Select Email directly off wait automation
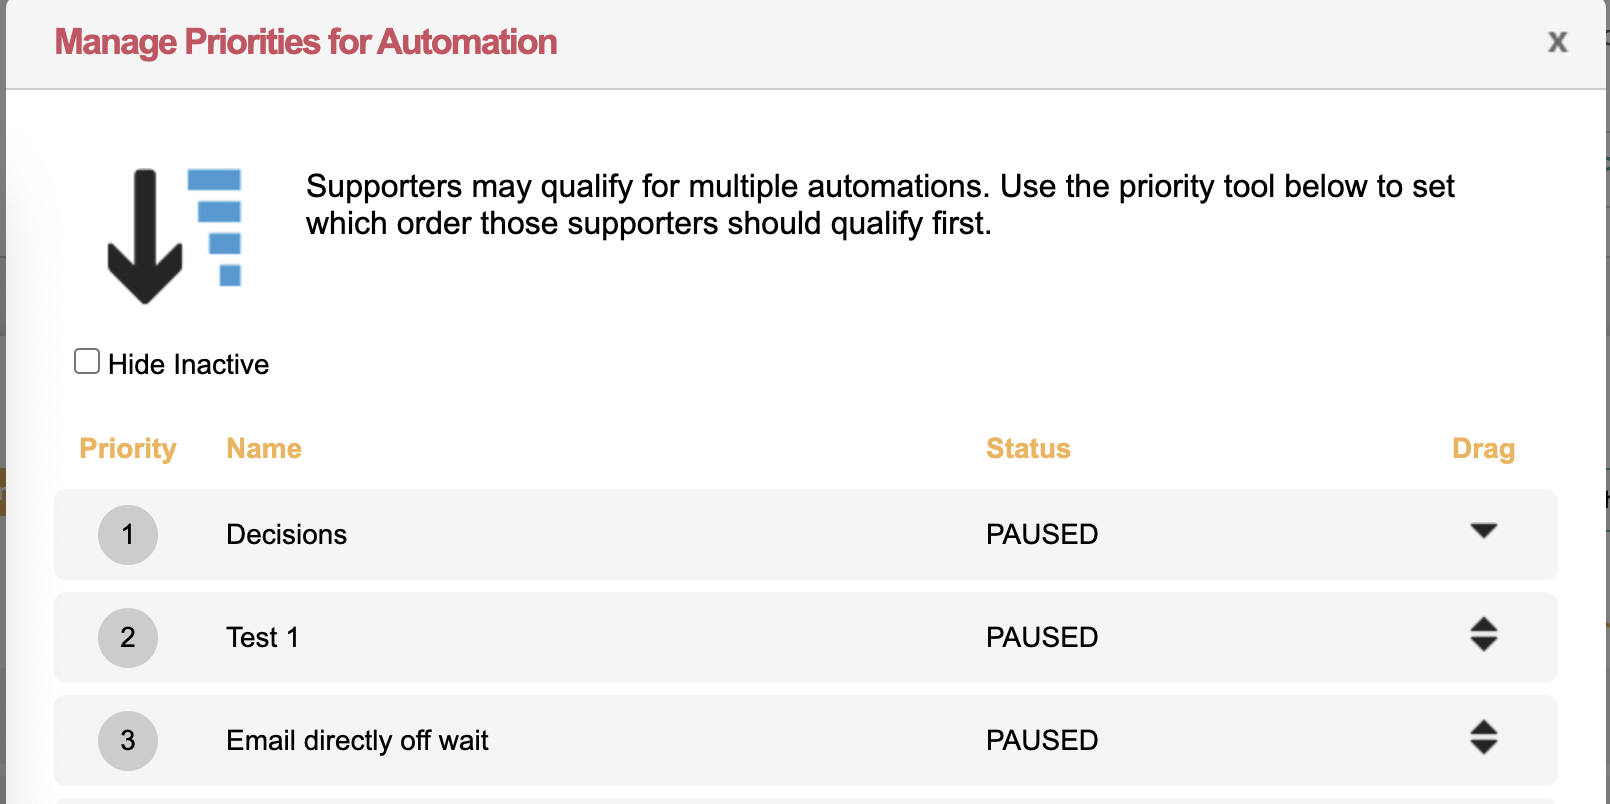The height and width of the screenshot is (804, 1610). (x=357, y=741)
